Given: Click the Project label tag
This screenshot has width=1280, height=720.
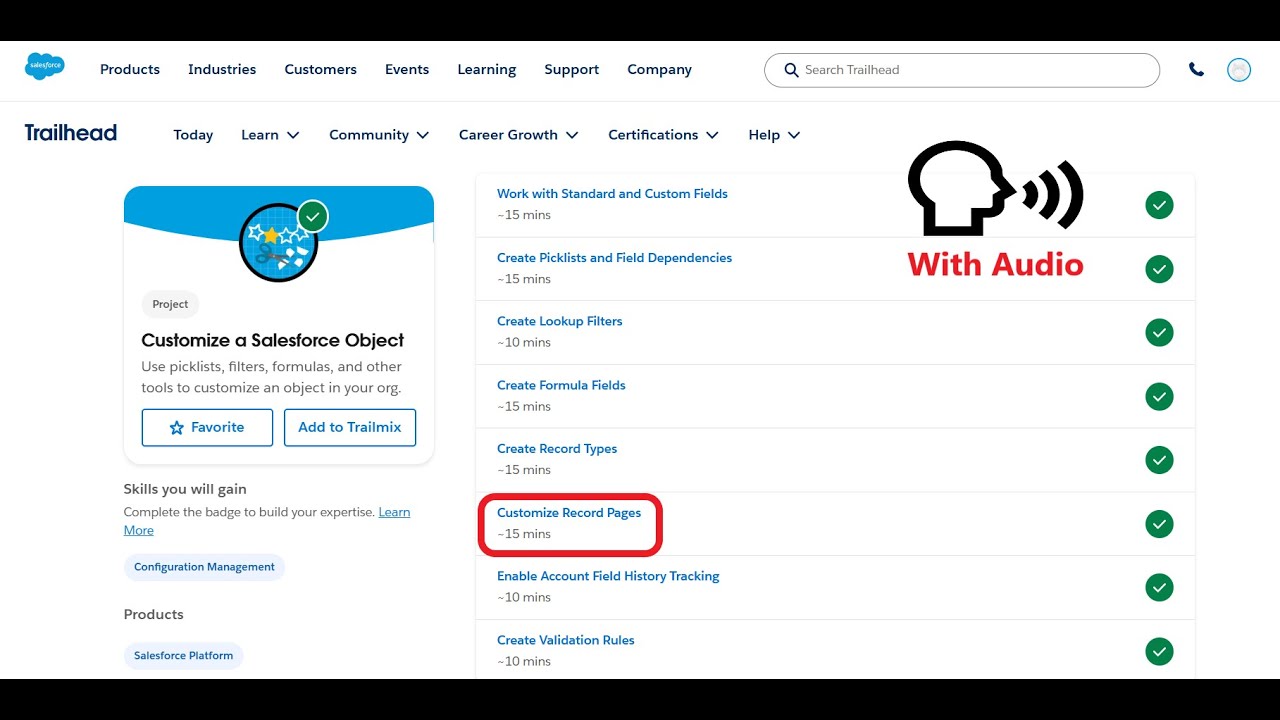Looking at the screenshot, I should pos(170,304).
